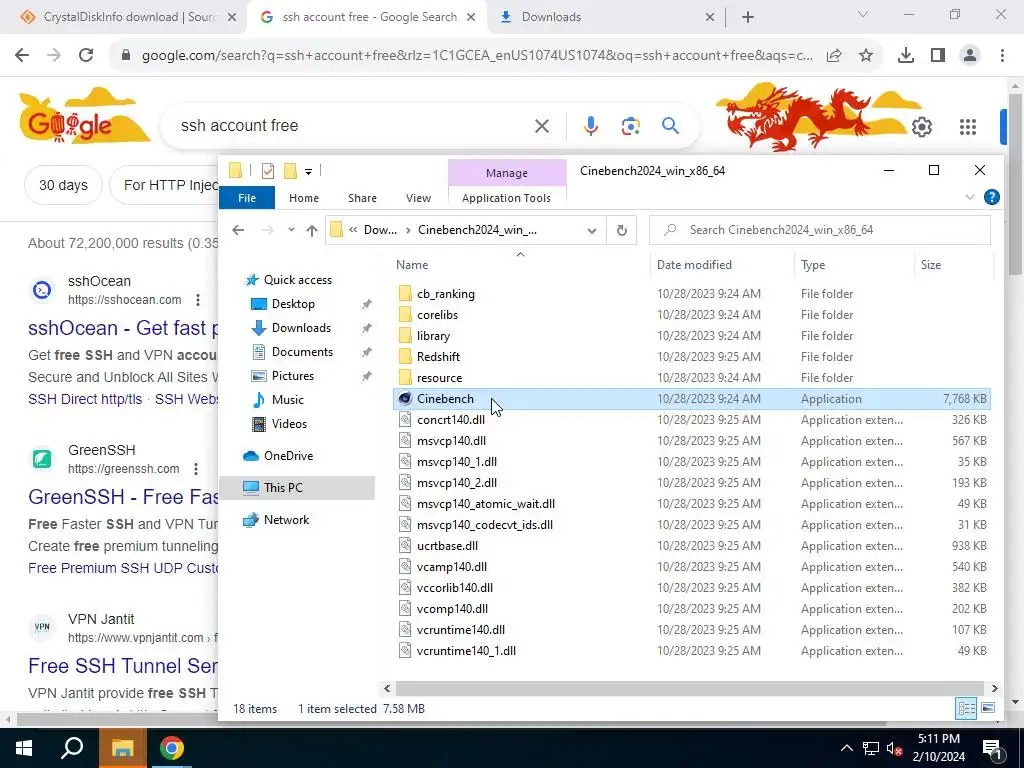Click the blue magnifier search icon

(x=671, y=125)
